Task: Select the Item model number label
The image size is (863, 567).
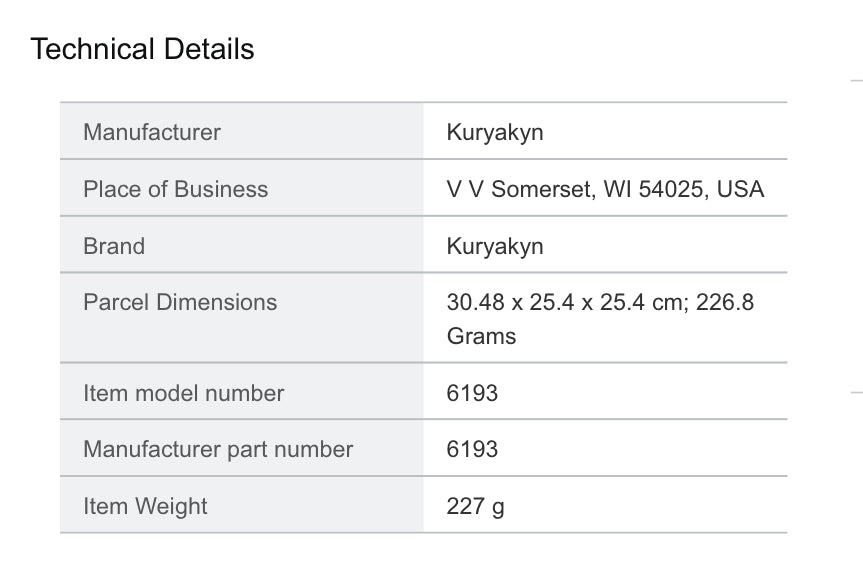Action: point(184,393)
